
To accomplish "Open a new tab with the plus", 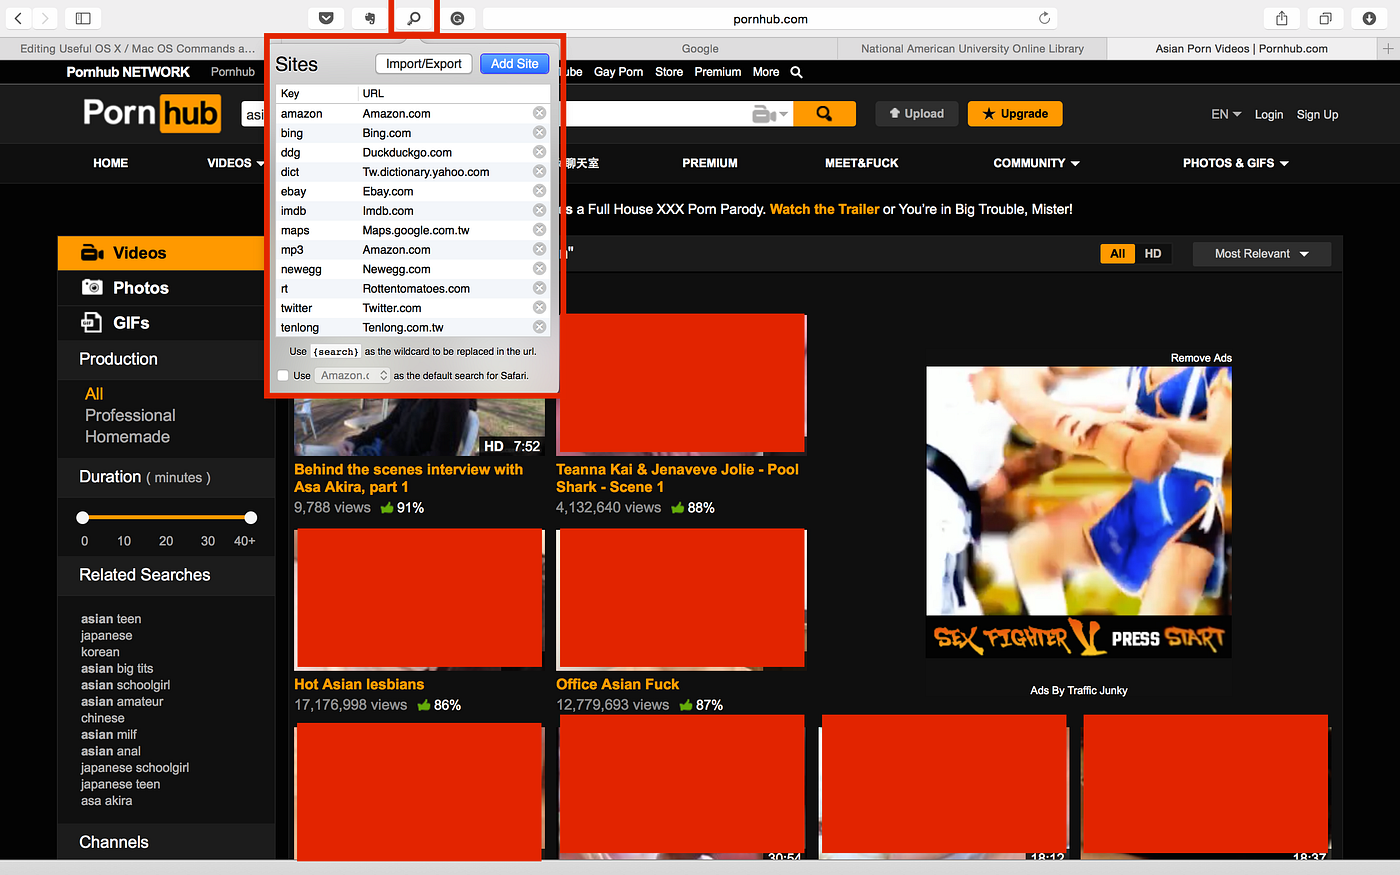I will coord(1388,48).
